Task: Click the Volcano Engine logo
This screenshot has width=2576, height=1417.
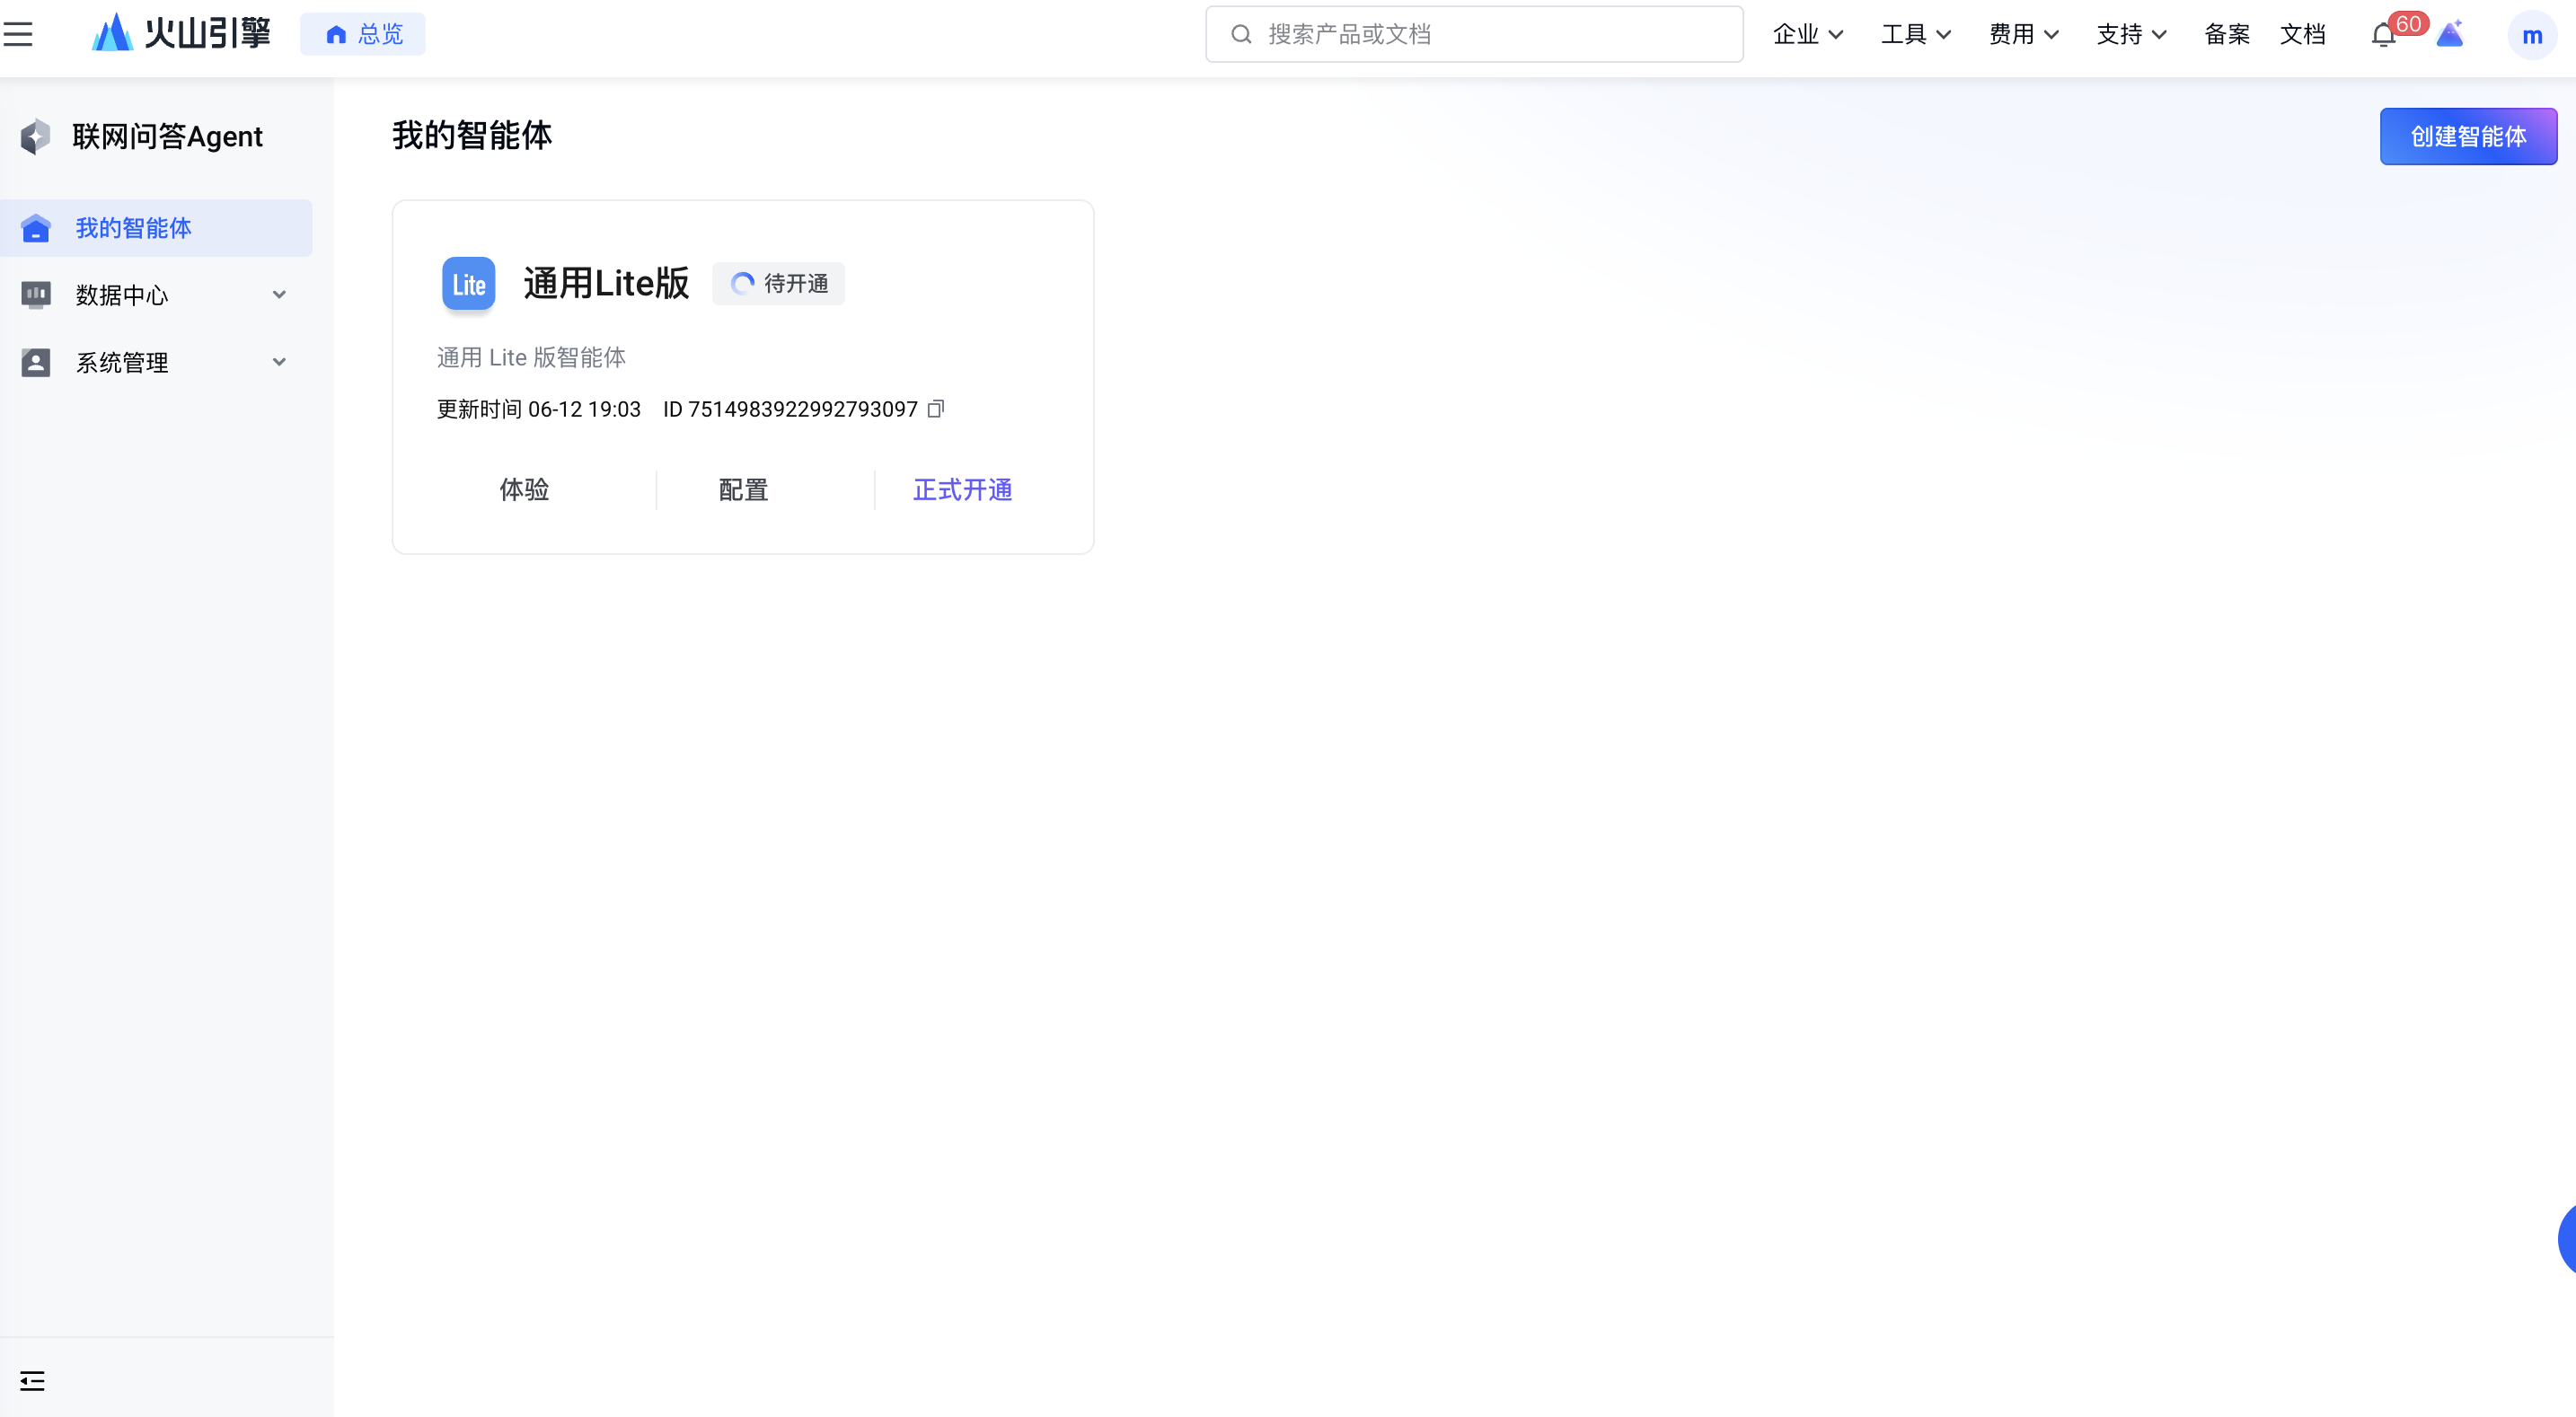Action: click(181, 34)
